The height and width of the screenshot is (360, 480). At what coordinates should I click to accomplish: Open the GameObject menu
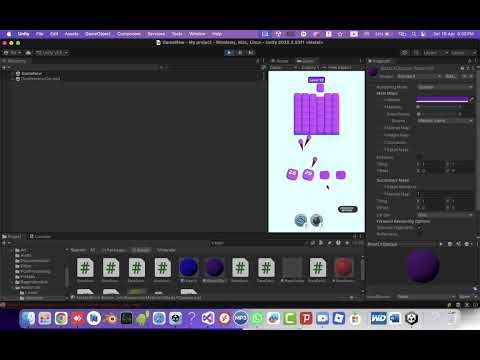pos(98,34)
